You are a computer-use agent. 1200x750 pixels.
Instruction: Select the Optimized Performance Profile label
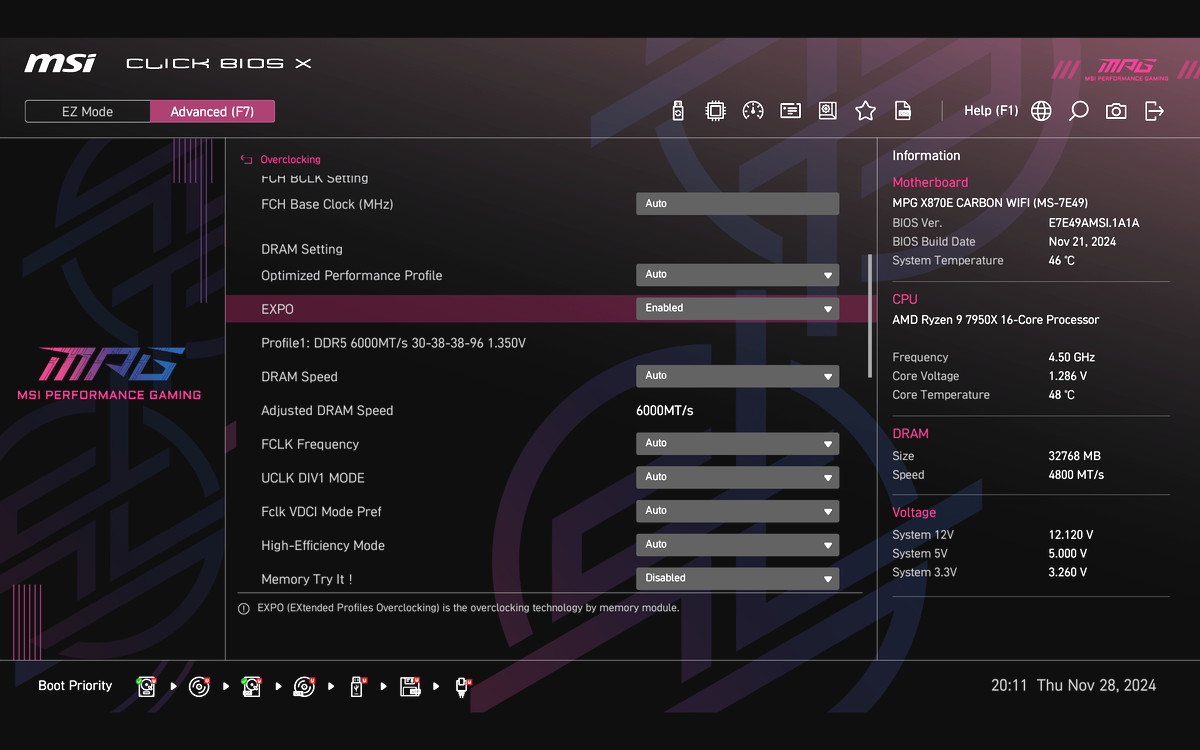coord(351,275)
